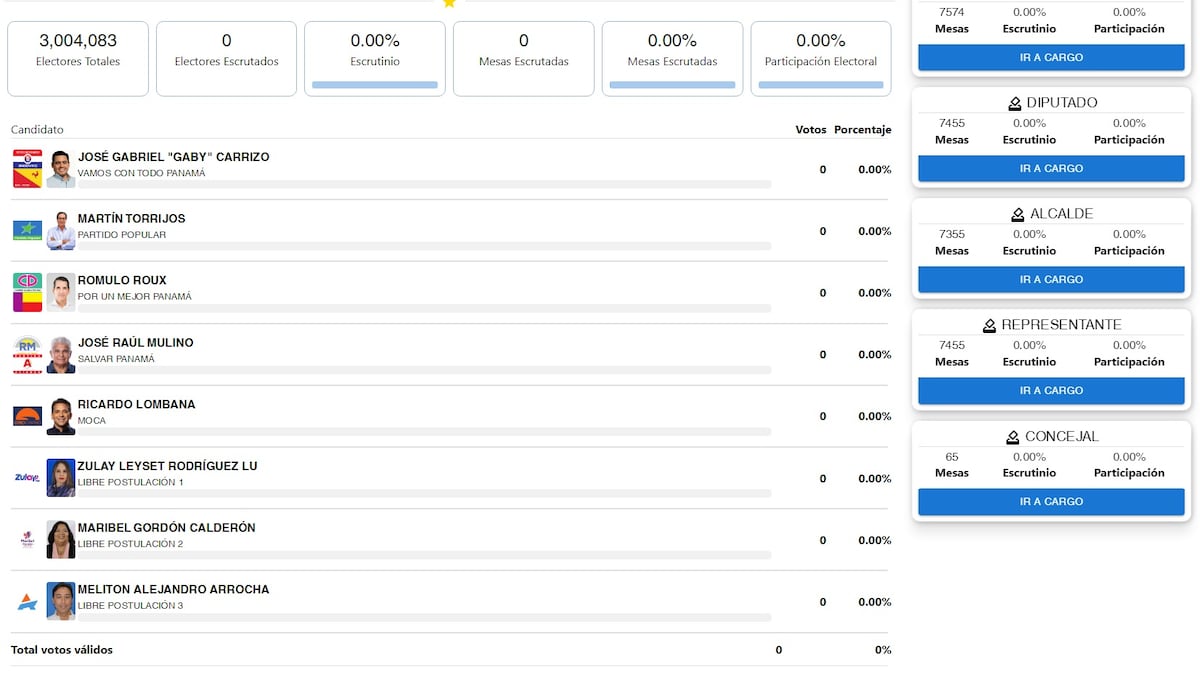Click Zulay Rodríguez's campaign logo
Viewport: 1200px width, 677px height.
(x=27, y=478)
